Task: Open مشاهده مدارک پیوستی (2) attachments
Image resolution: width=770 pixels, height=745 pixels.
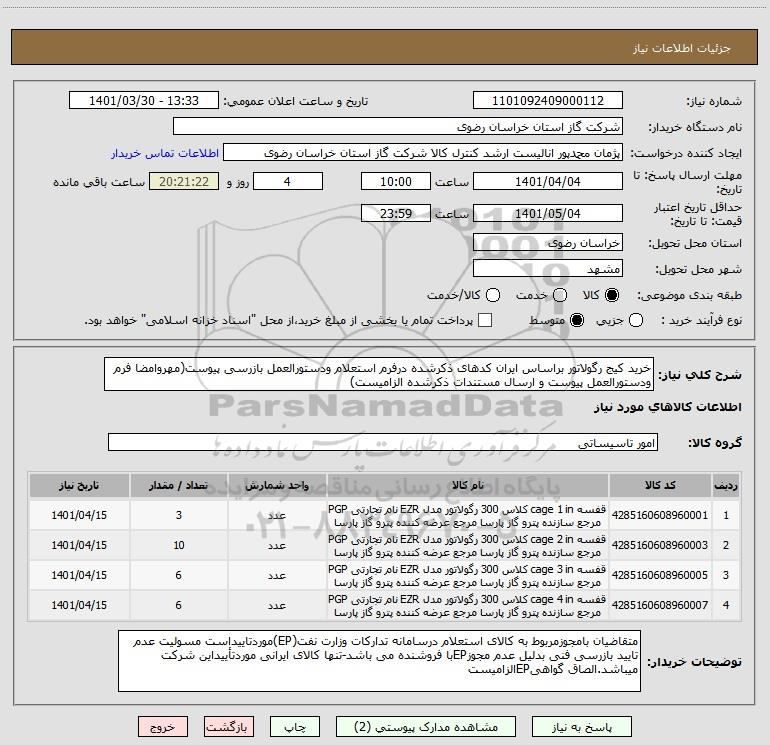Action: point(425,727)
